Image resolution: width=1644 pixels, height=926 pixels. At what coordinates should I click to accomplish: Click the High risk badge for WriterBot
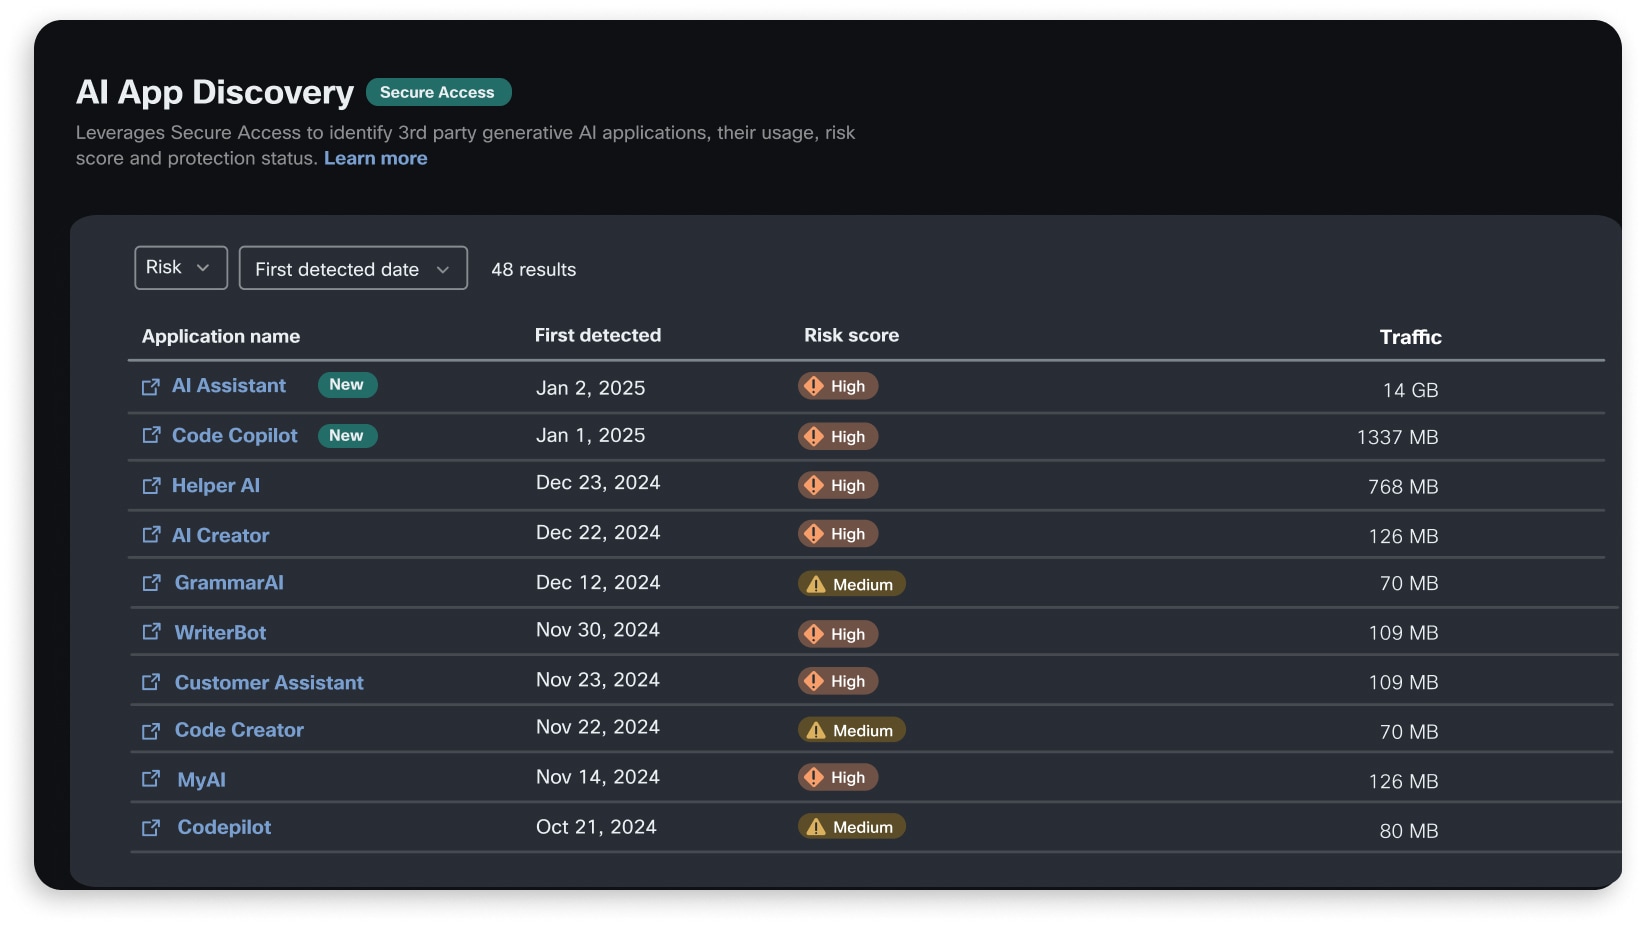[x=838, y=633]
